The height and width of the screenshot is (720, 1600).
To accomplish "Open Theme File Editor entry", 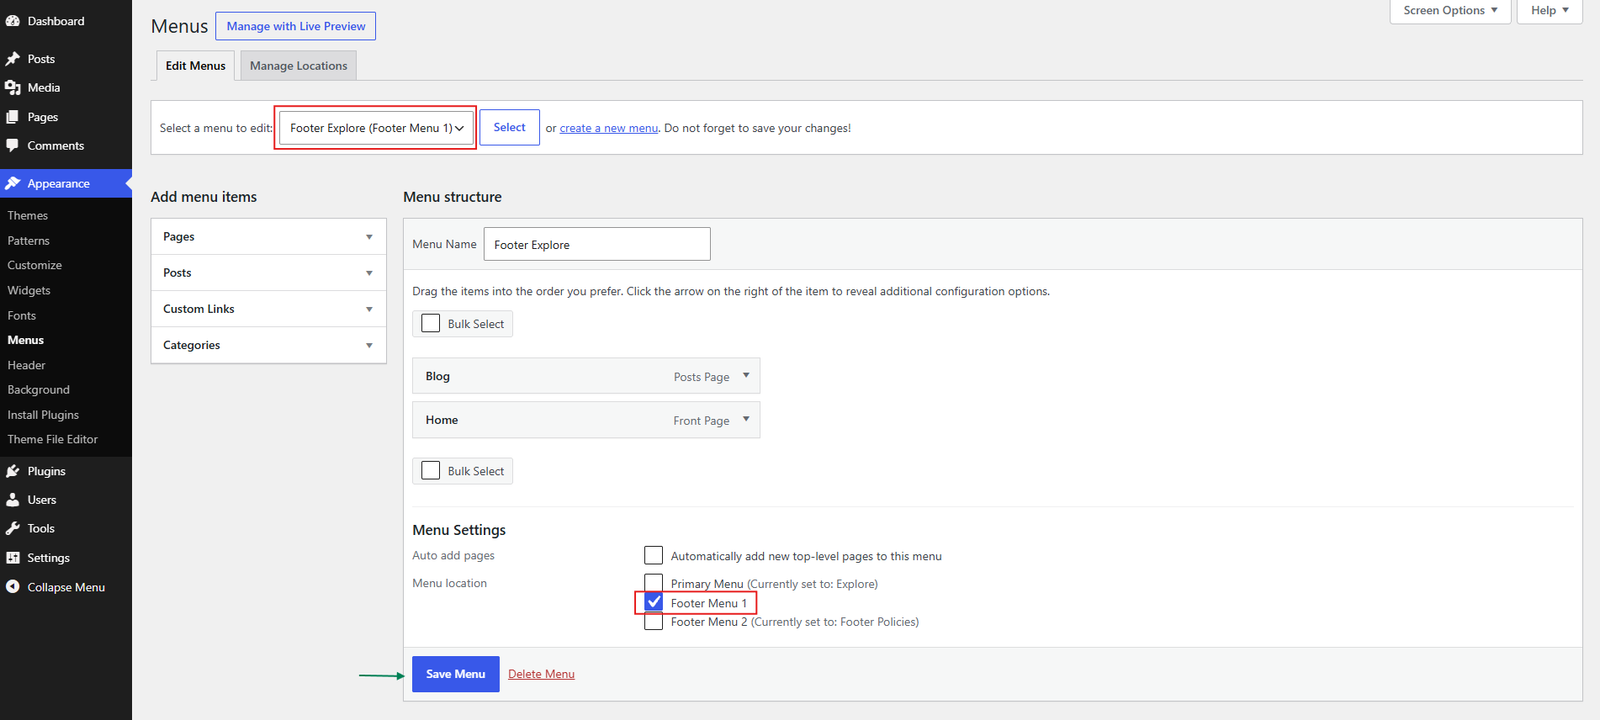I will pos(53,440).
